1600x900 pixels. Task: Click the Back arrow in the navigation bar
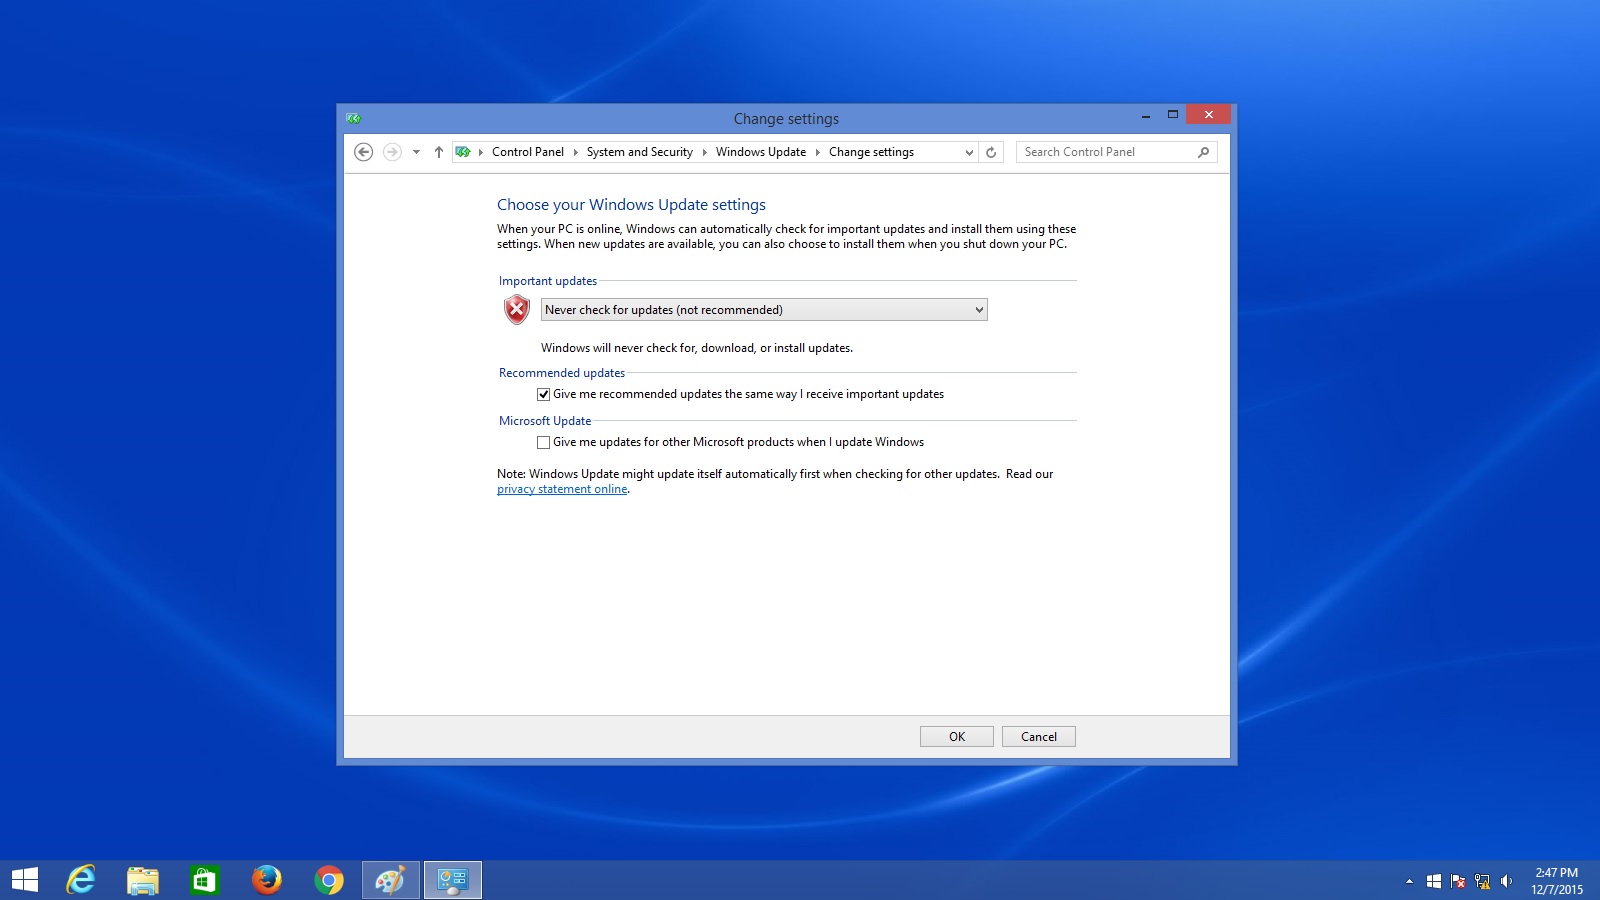(364, 152)
